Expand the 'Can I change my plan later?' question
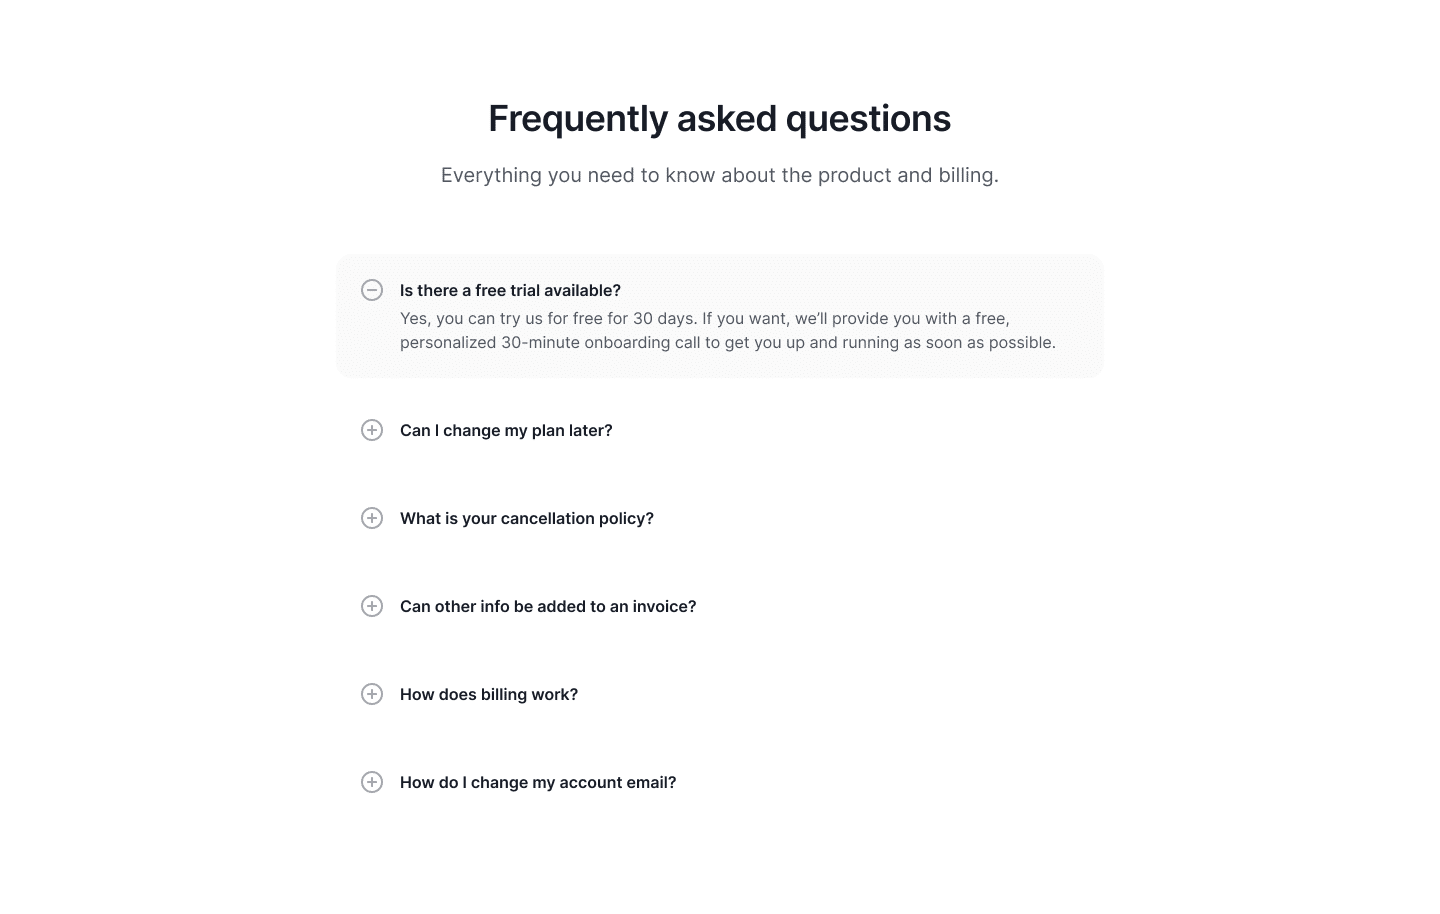Image resolution: width=1440 pixels, height=914 pixels. coord(506,430)
